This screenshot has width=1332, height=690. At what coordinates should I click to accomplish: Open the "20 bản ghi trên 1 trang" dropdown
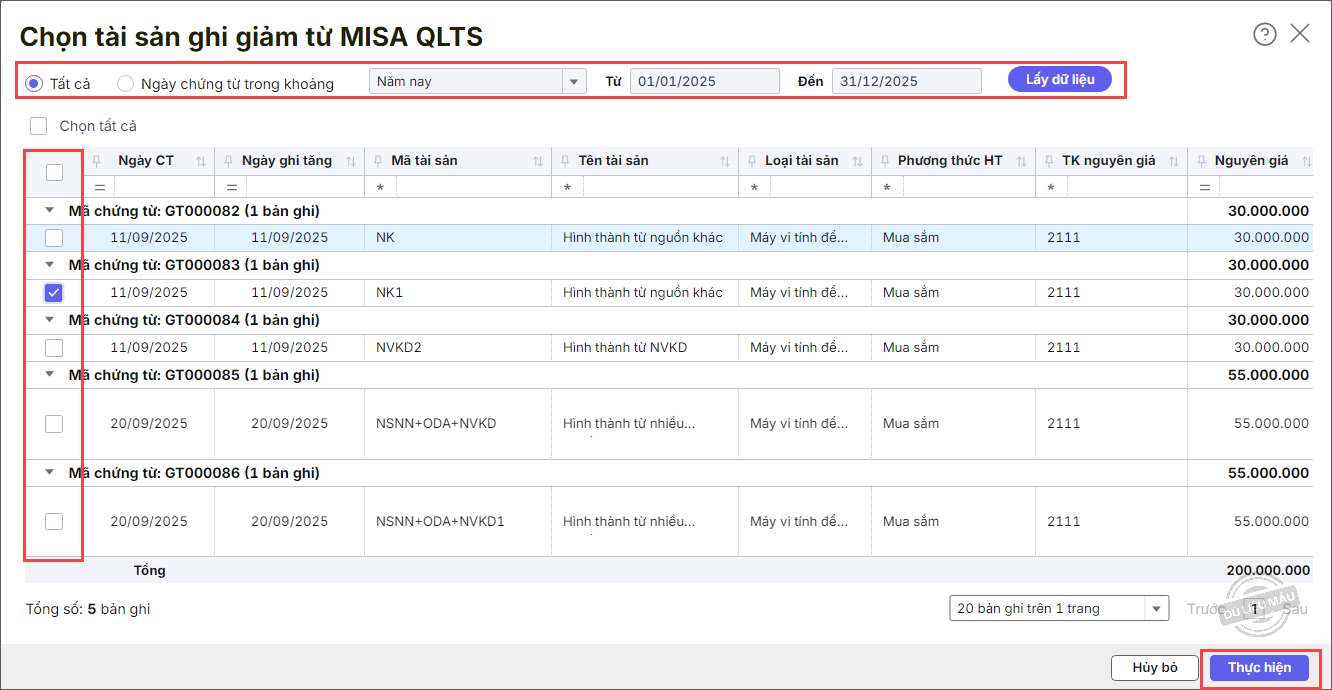[x=1157, y=608]
